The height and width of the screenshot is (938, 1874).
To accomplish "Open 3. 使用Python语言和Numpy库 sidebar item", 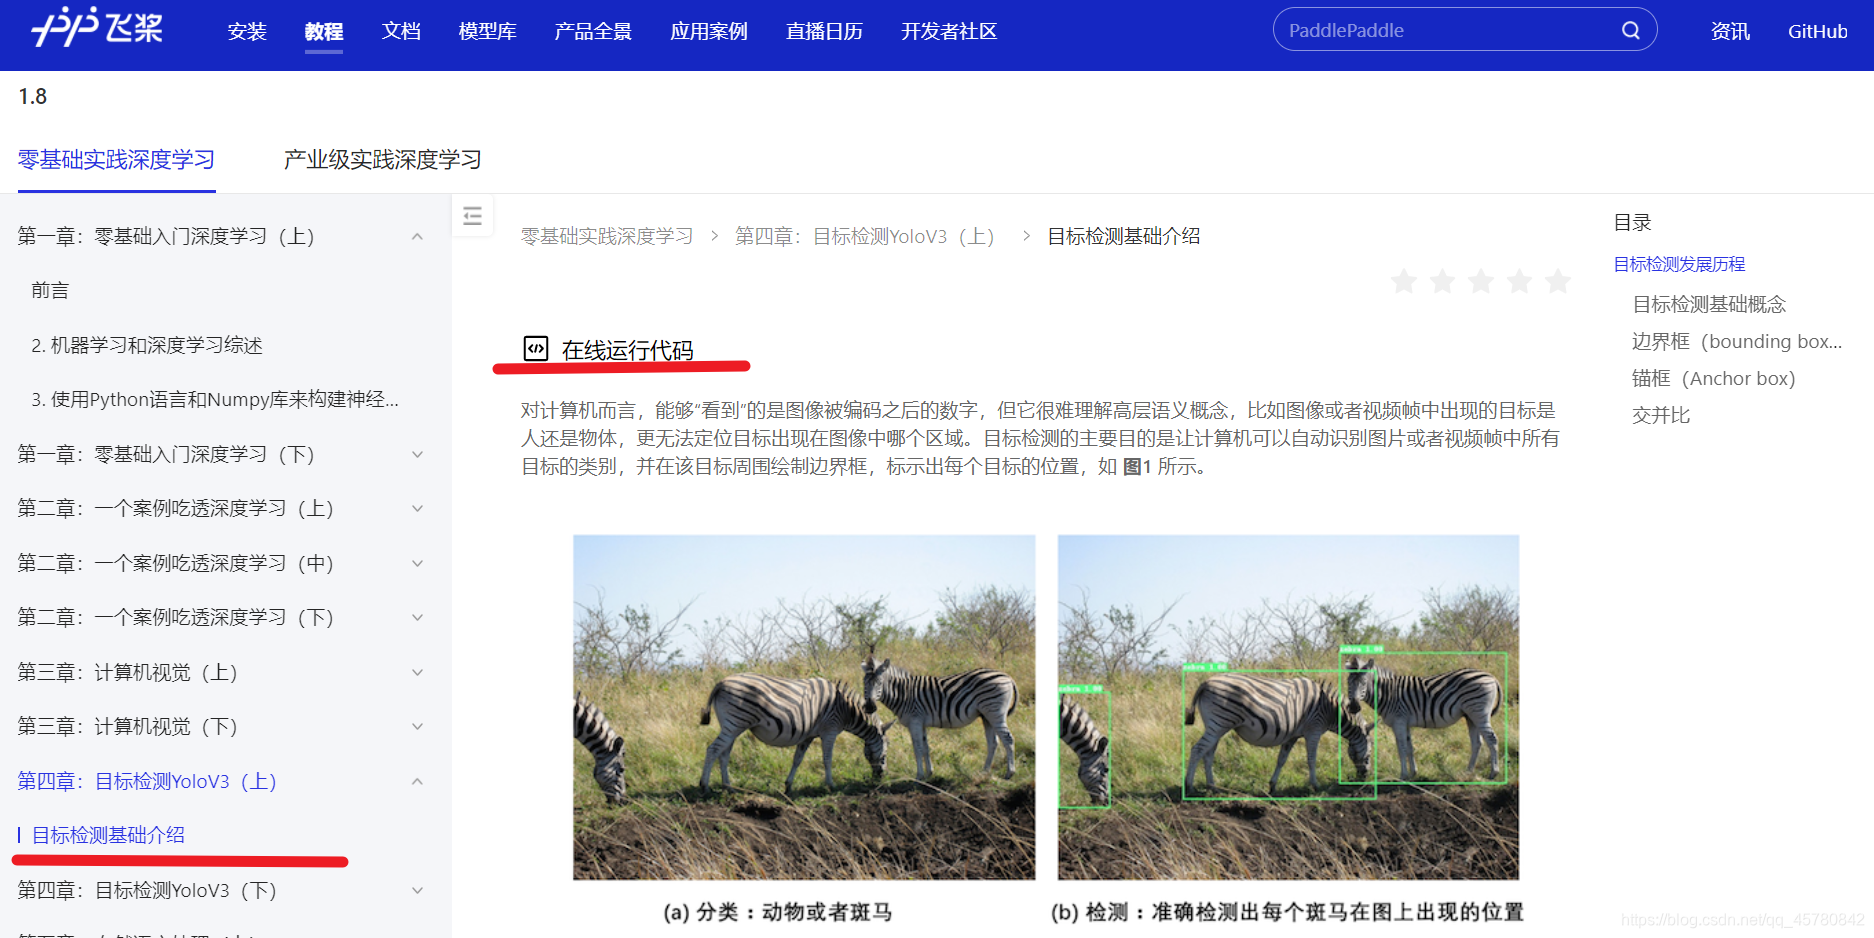I will coord(214,399).
